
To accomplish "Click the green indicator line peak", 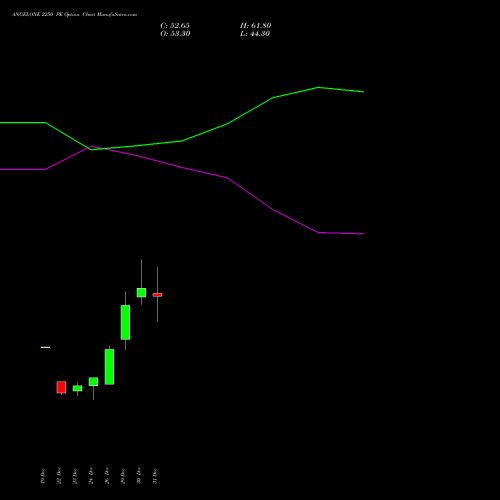I will click(318, 87).
